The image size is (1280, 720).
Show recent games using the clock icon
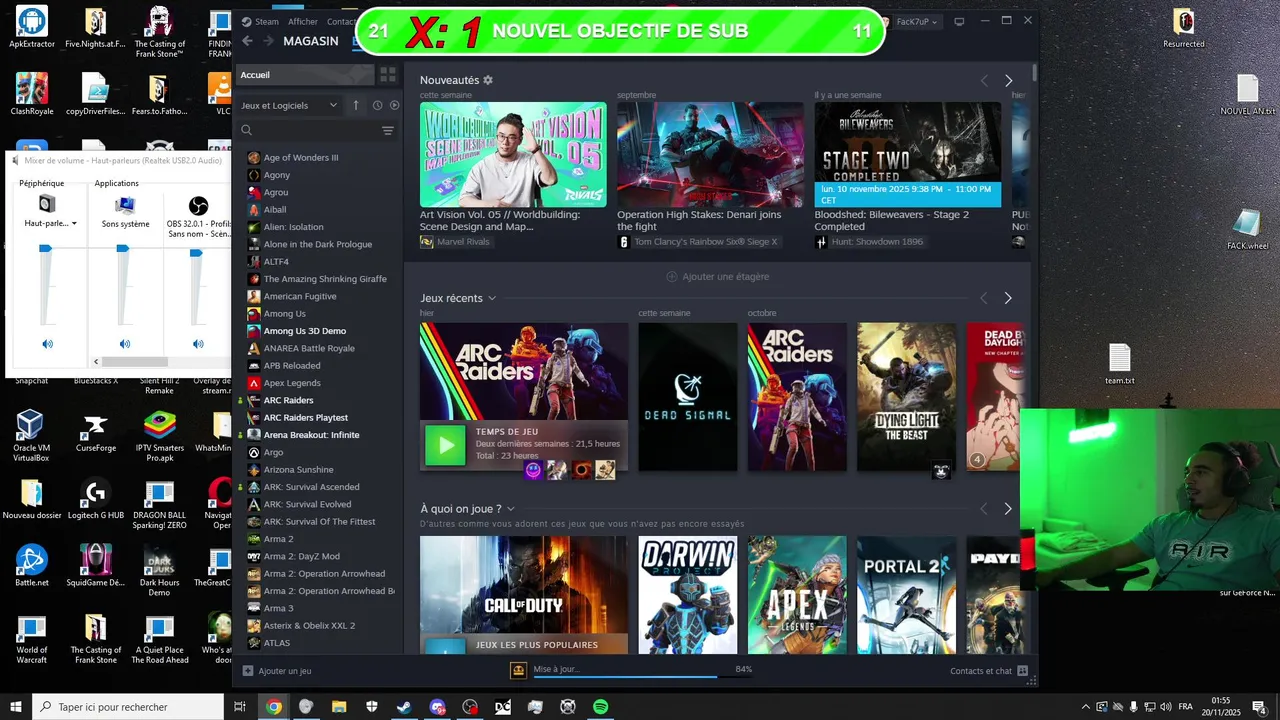click(x=377, y=105)
